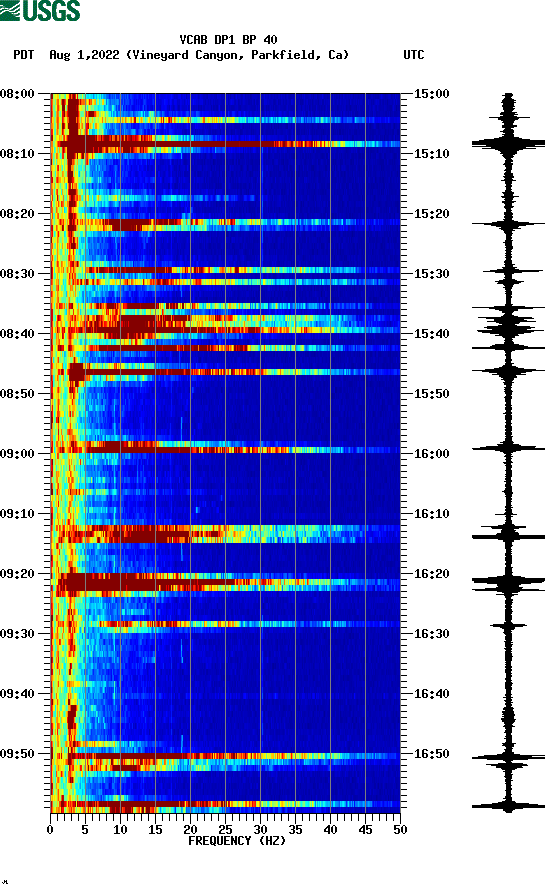Click the 09:10 PDT time label
The height and width of the screenshot is (893, 552).
(x=17, y=514)
